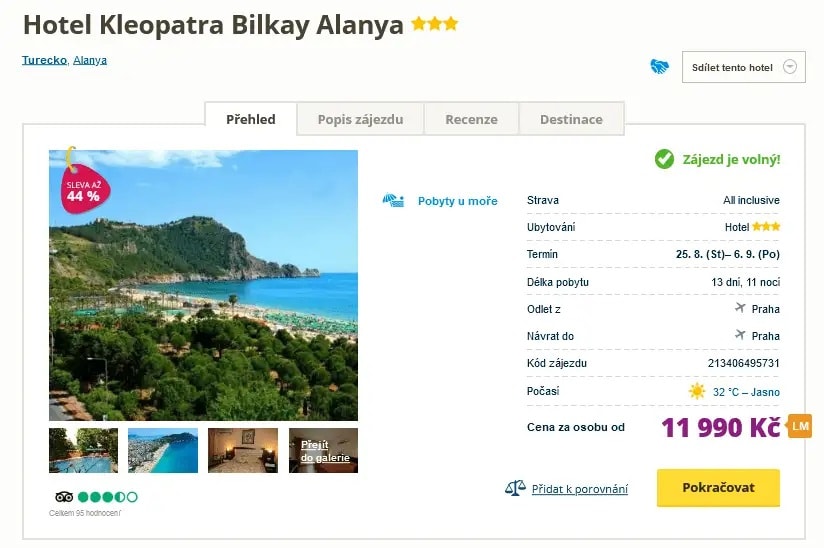Open the Recenze tab
The width and height of the screenshot is (824, 548).
point(471,119)
